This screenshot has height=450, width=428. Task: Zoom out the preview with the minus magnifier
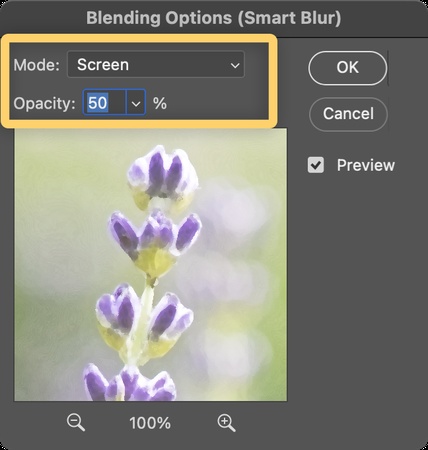click(x=76, y=422)
